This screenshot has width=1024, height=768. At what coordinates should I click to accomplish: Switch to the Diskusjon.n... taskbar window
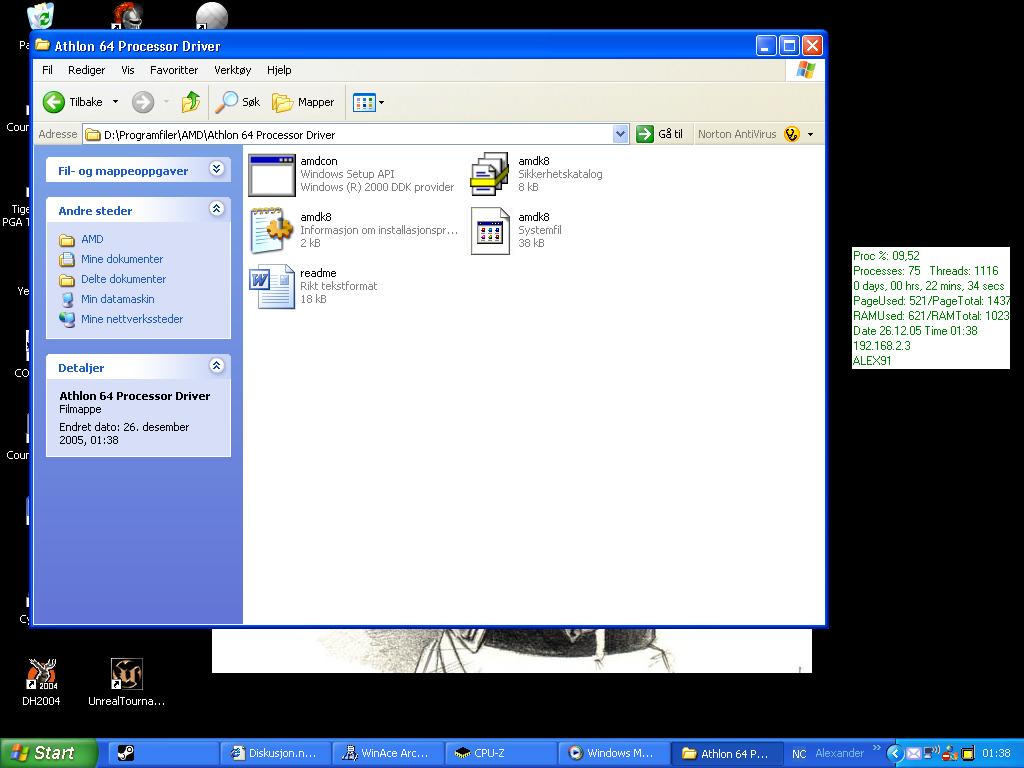(x=276, y=753)
